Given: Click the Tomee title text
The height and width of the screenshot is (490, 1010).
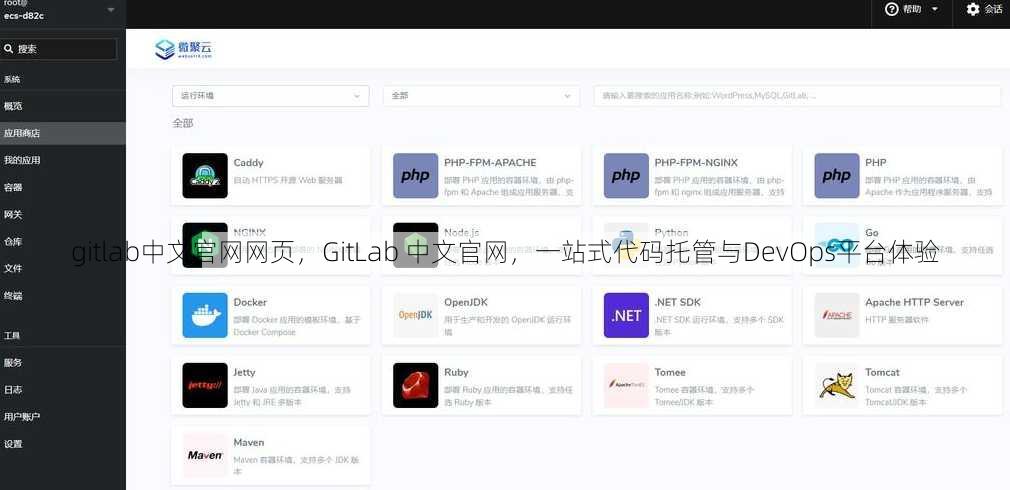Looking at the screenshot, I should 670,373.
